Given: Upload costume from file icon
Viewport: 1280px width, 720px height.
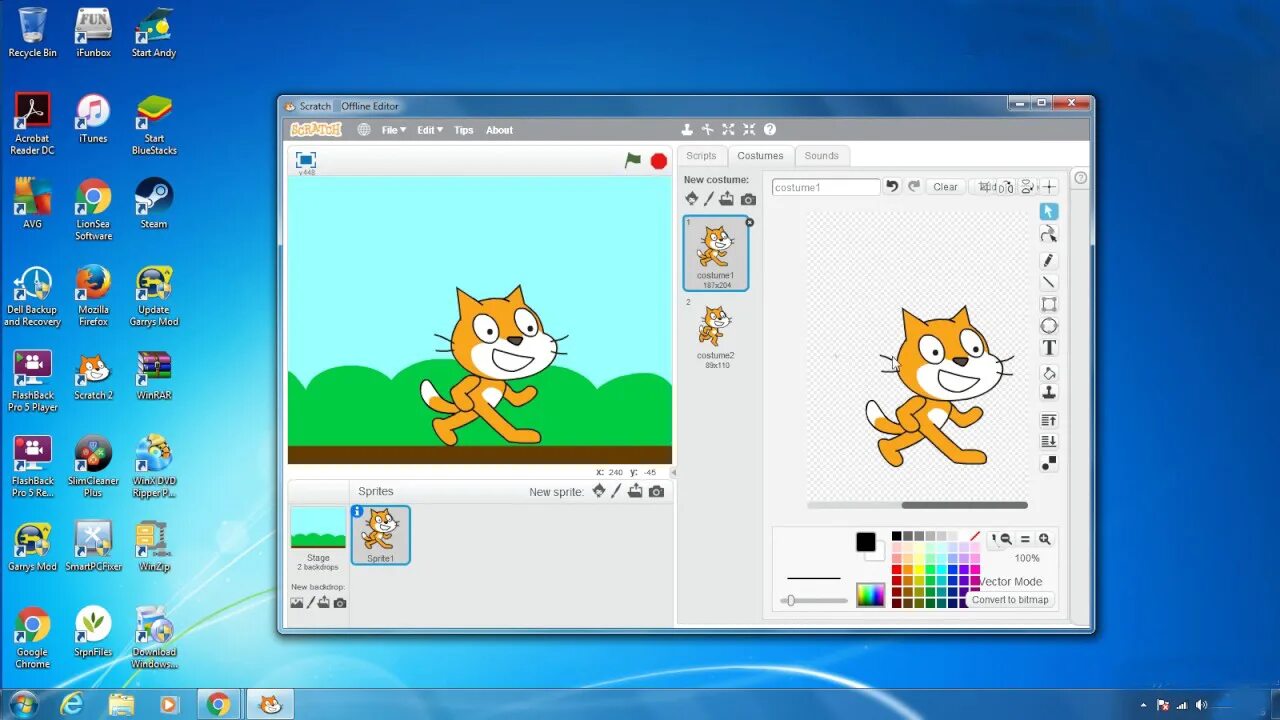Looking at the screenshot, I should (727, 199).
